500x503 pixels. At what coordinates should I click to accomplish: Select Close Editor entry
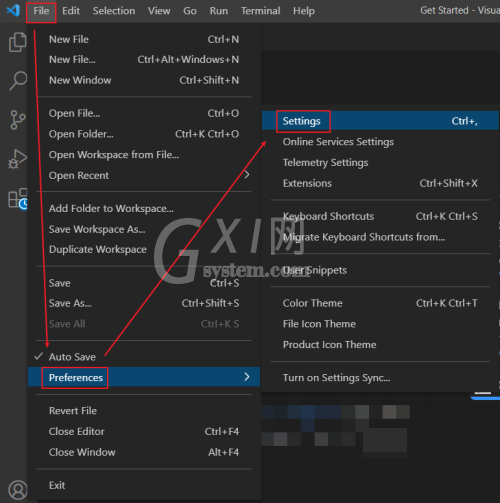144,431
